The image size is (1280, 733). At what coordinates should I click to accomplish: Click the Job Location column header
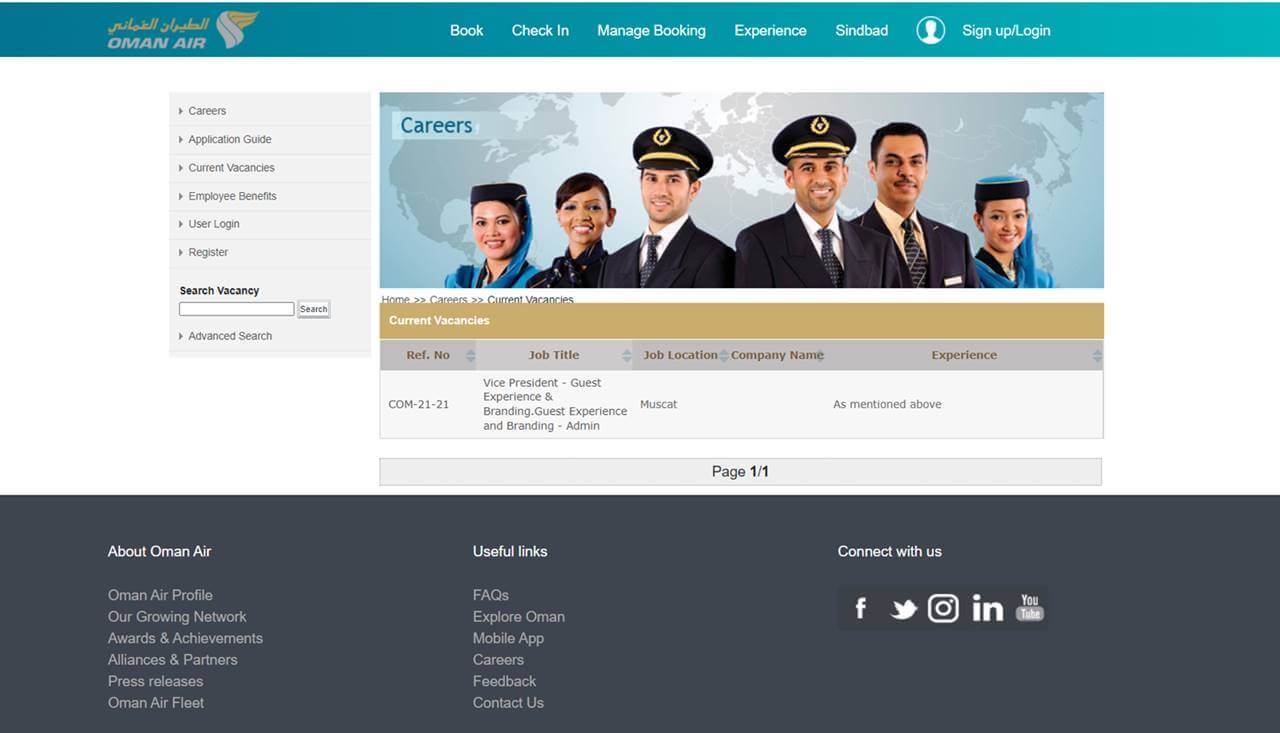(680, 355)
